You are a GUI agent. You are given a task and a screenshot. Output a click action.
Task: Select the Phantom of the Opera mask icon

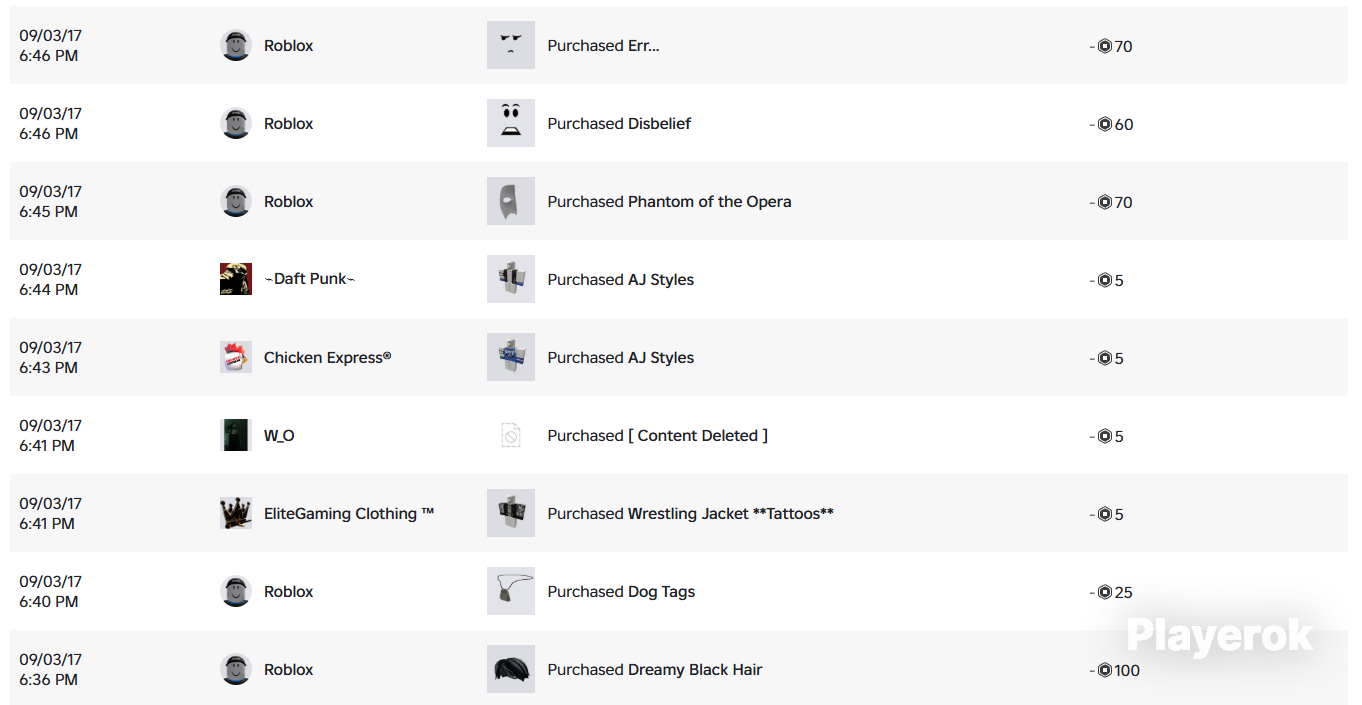pos(511,201)
